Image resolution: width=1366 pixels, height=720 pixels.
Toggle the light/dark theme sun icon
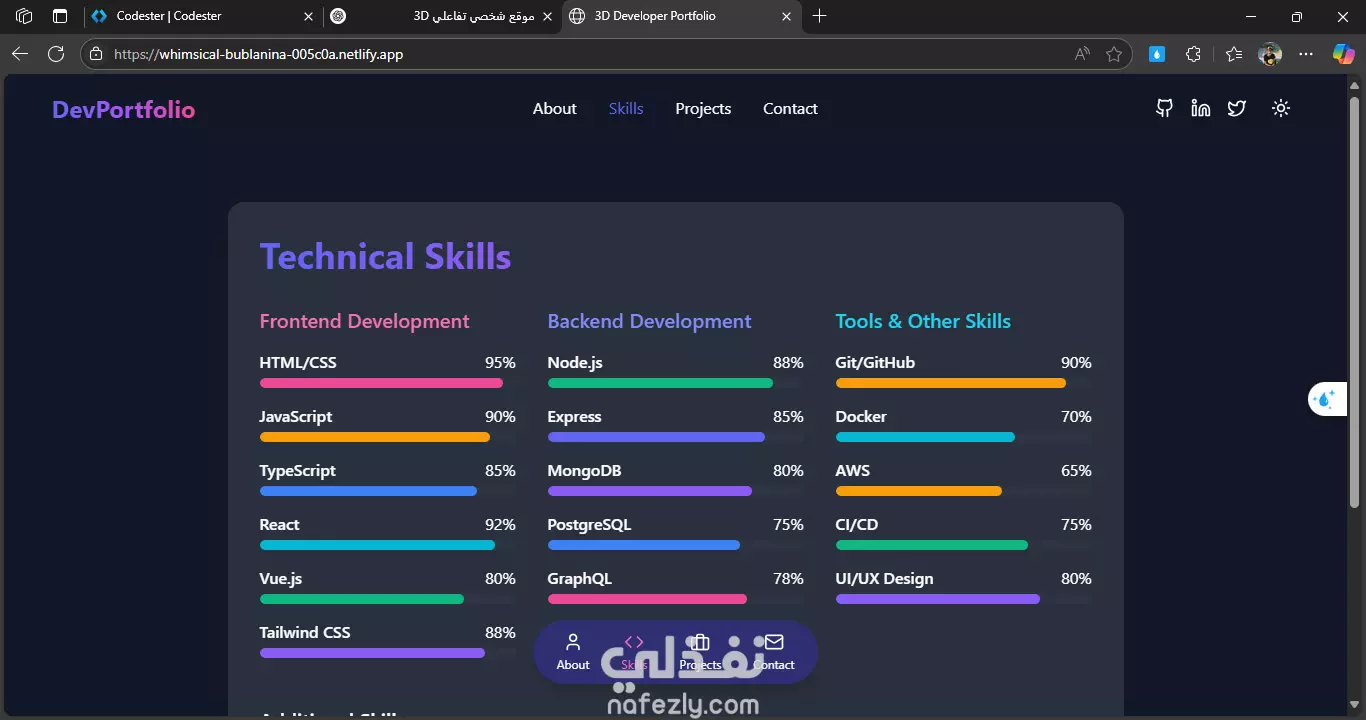click(x=1281, y=108)
